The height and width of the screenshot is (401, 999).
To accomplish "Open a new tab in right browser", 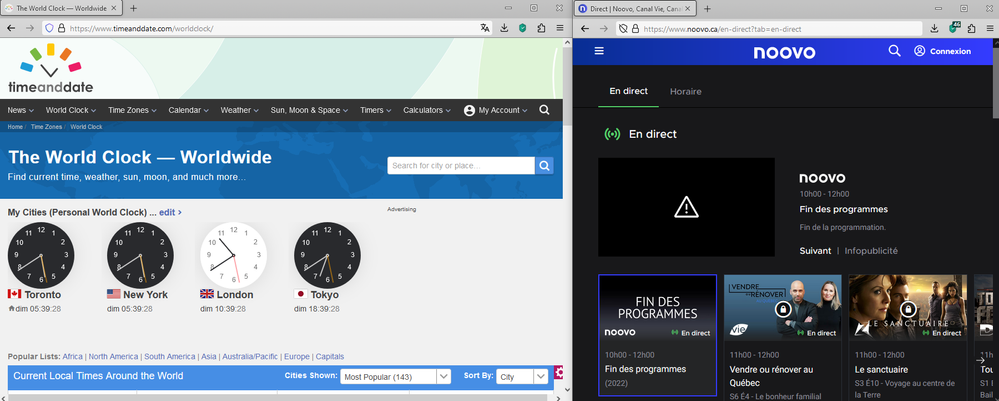I will [707, 8].
